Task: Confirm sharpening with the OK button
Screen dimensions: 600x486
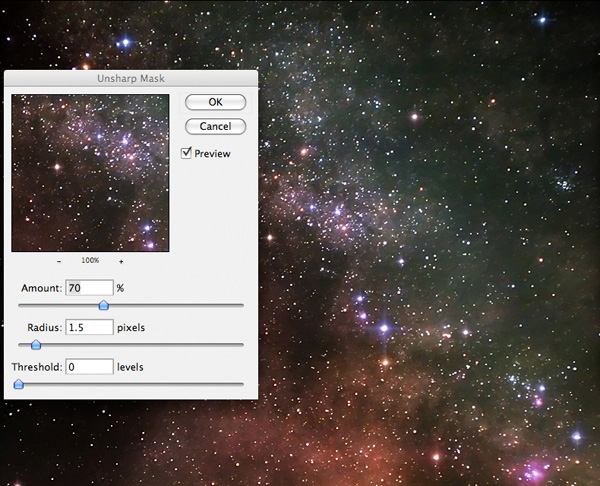Action: [x=215, y=102]
